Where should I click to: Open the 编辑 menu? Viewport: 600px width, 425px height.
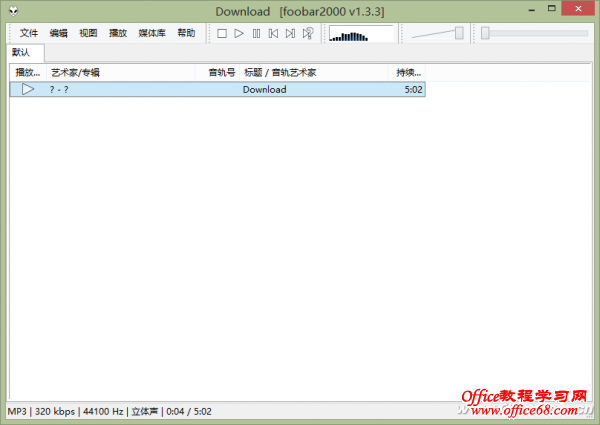coord(59,33)
